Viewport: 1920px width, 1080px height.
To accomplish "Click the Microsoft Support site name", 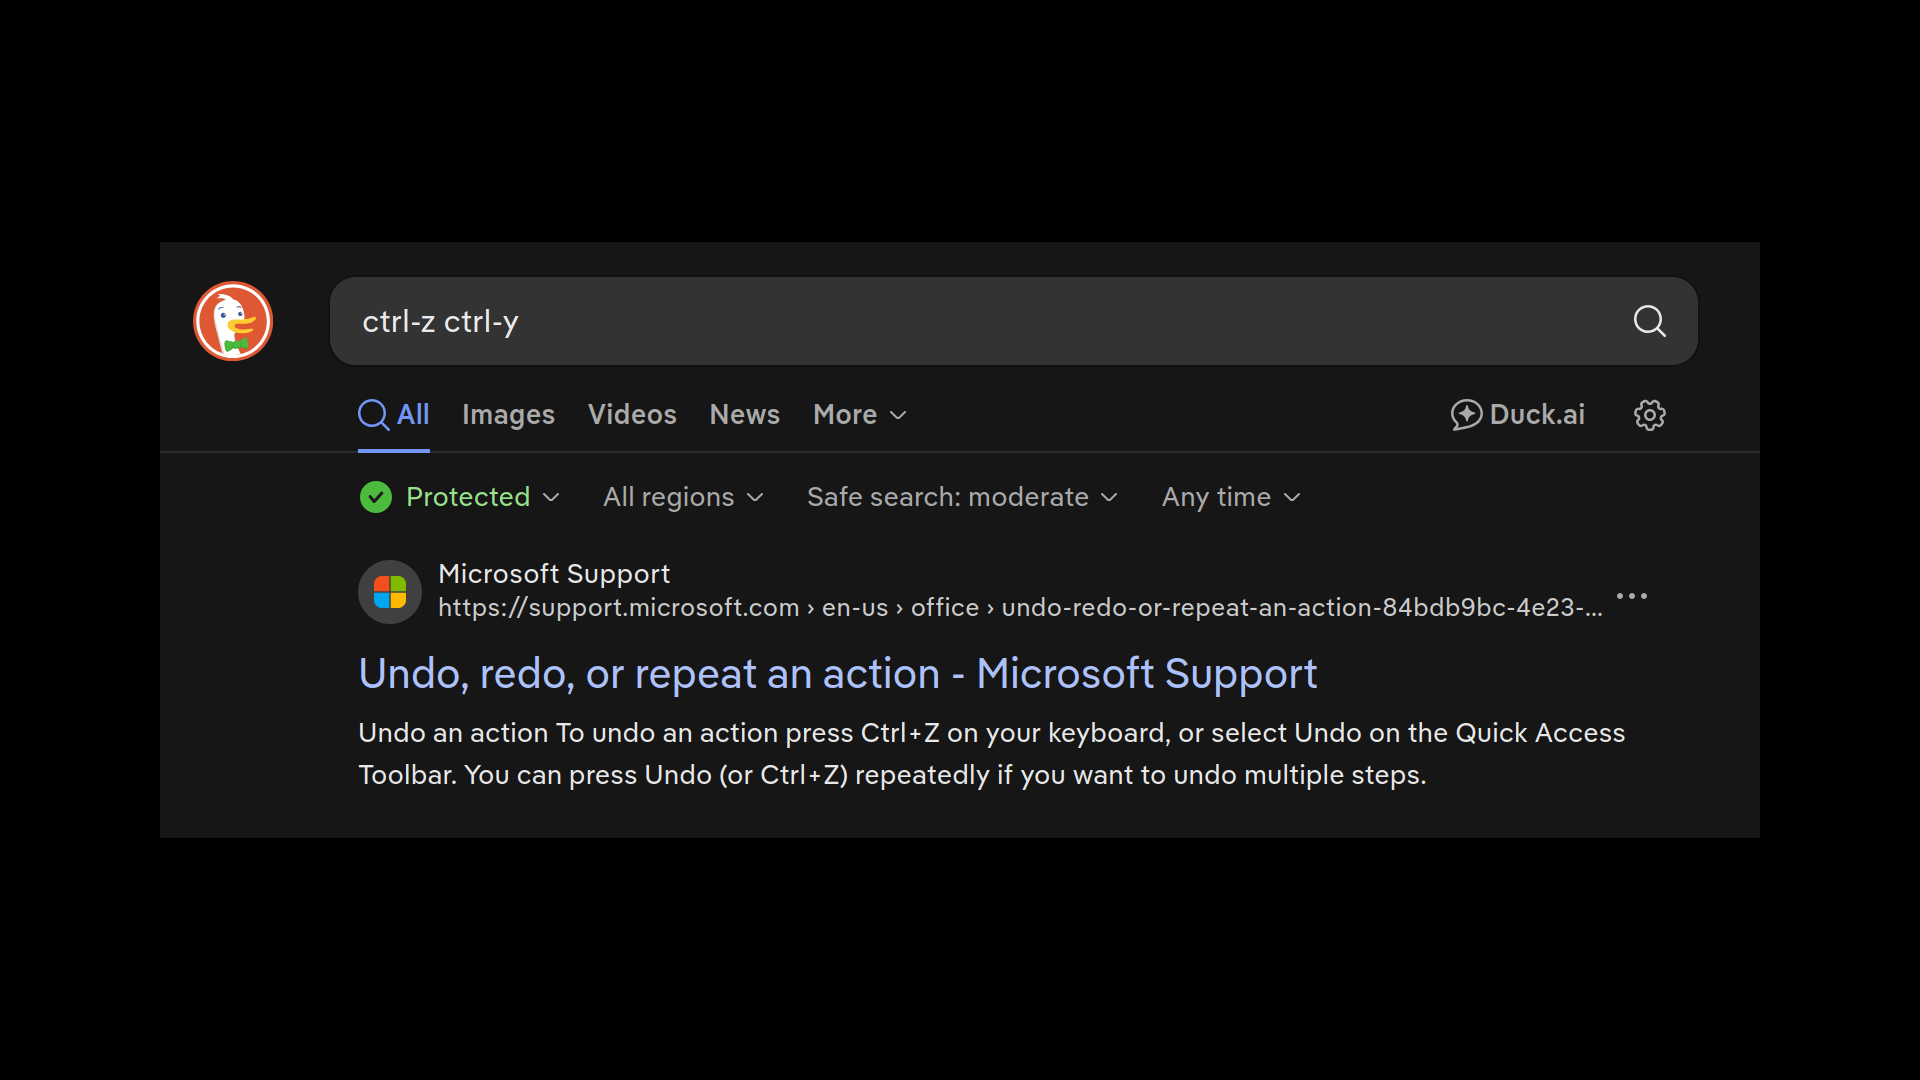I will 554,574.
